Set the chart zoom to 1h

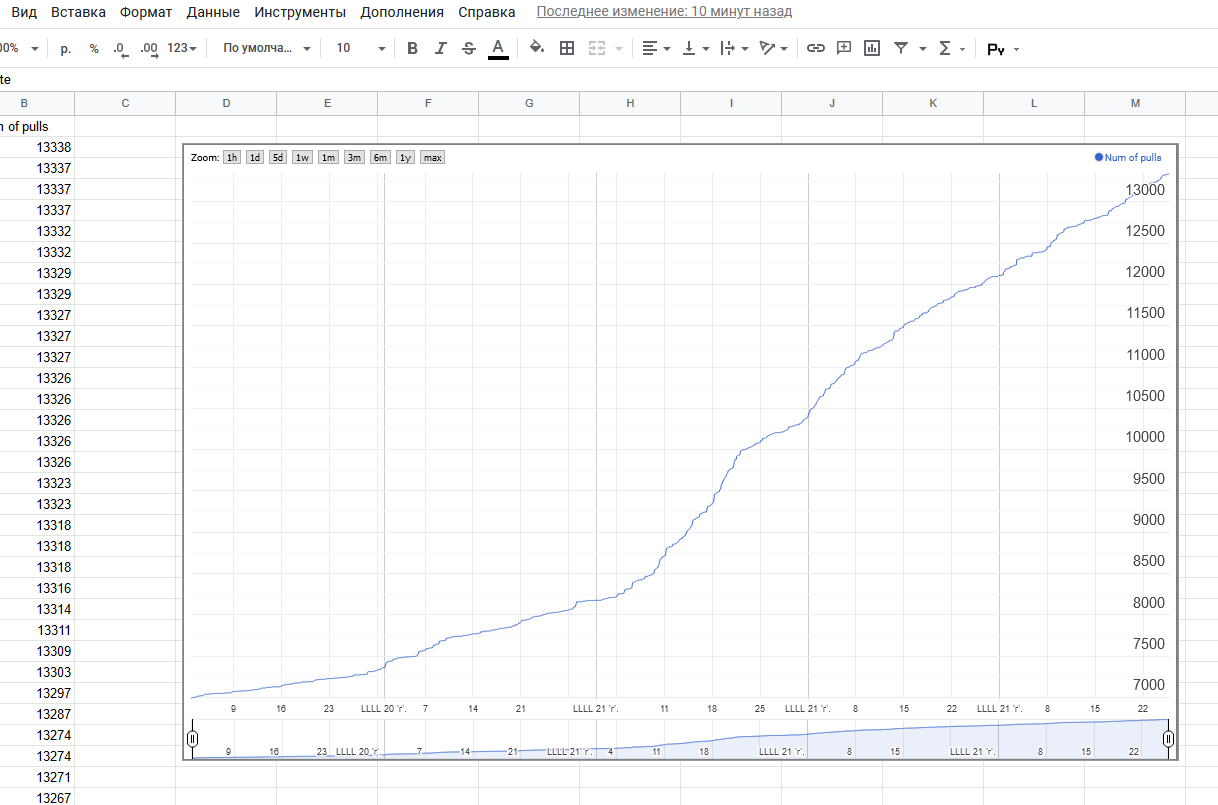point(232,157)
